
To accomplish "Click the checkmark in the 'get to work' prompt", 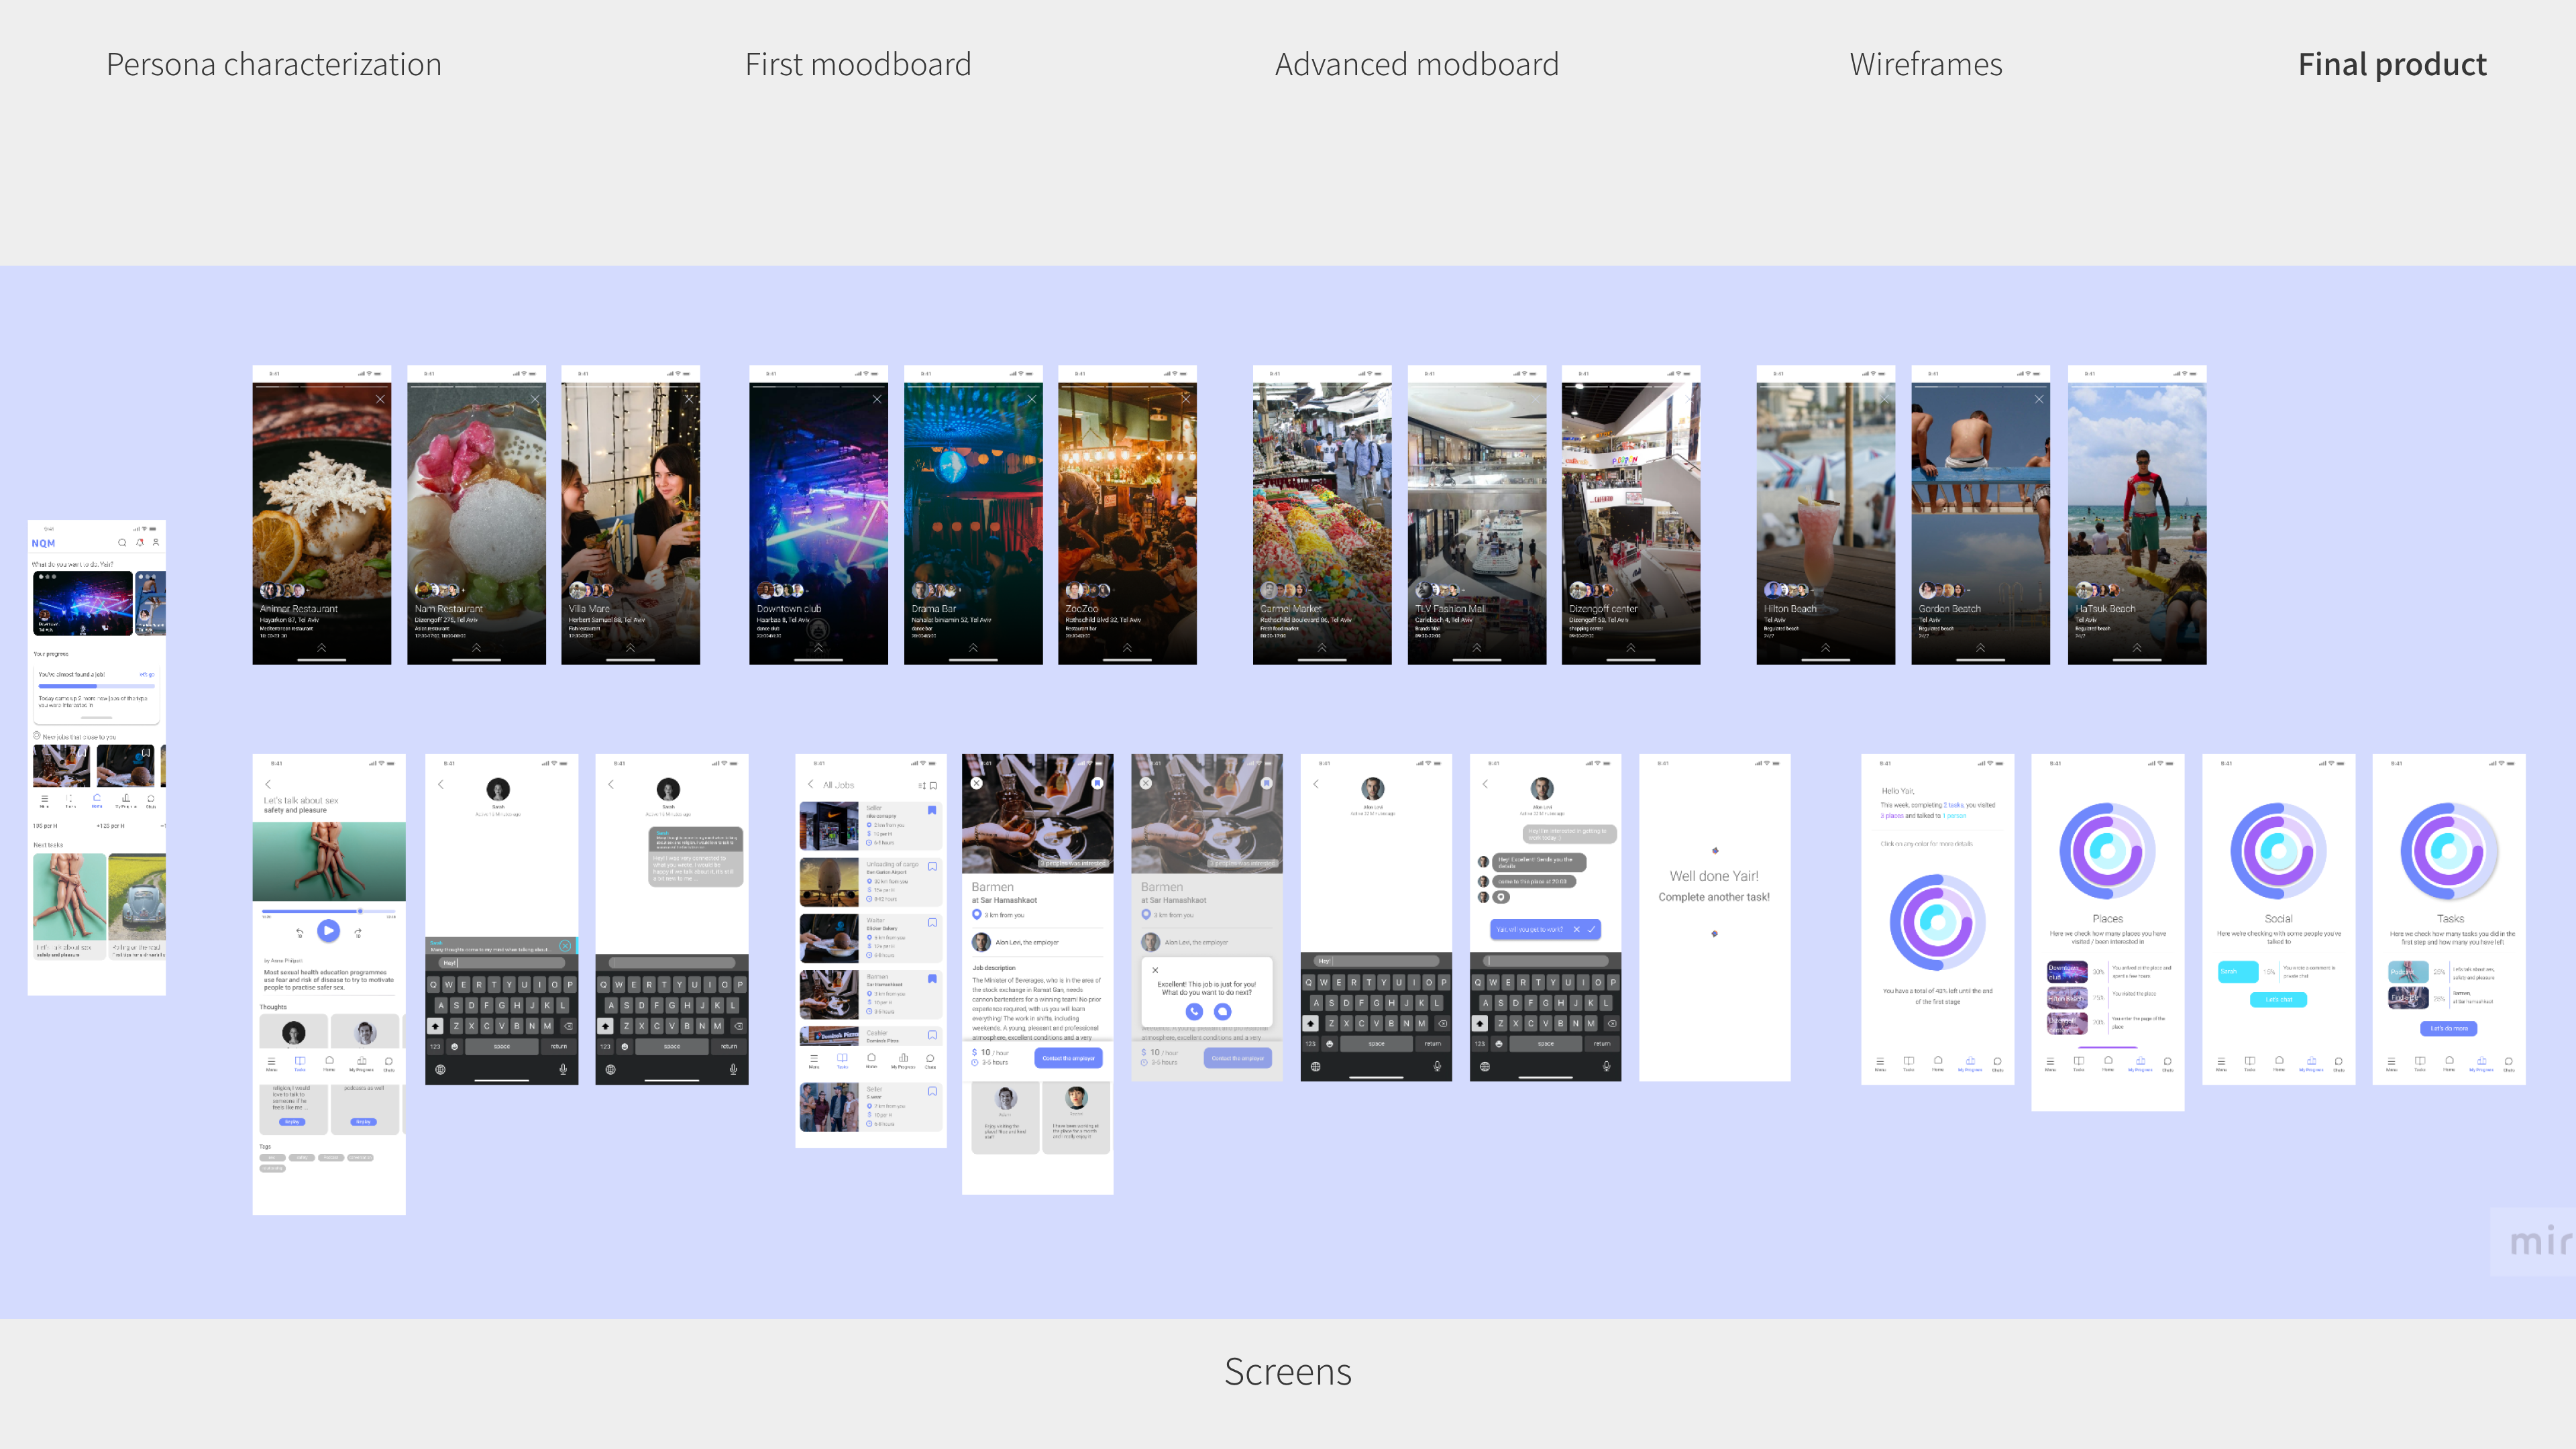I will pyautogui.click(x=1591, y=929).
